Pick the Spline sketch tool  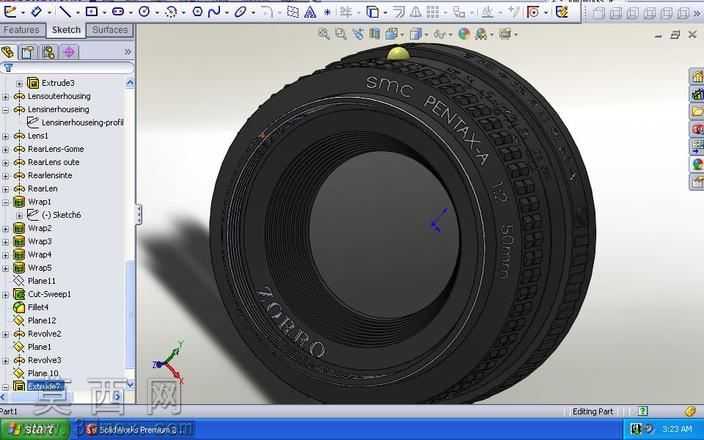[x=214, y=12]
